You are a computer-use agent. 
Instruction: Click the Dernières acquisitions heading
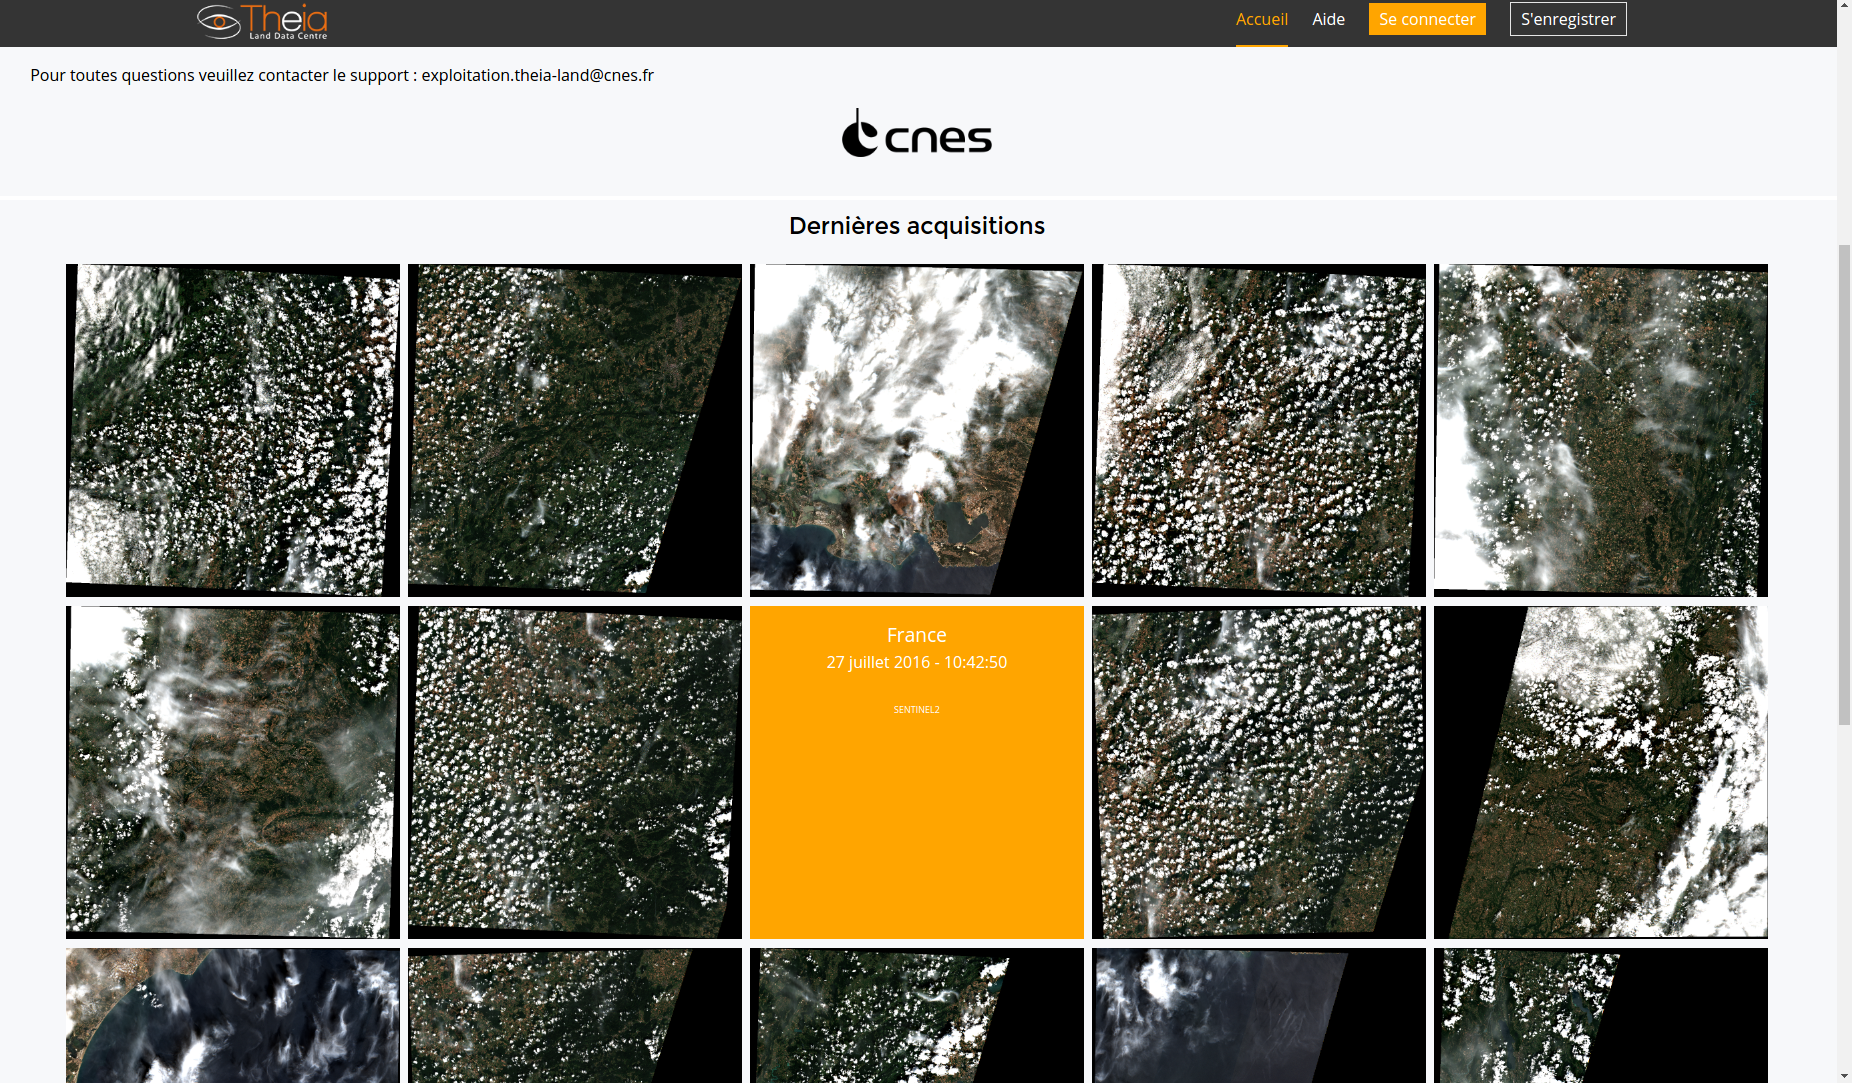(x=916, y=226)
